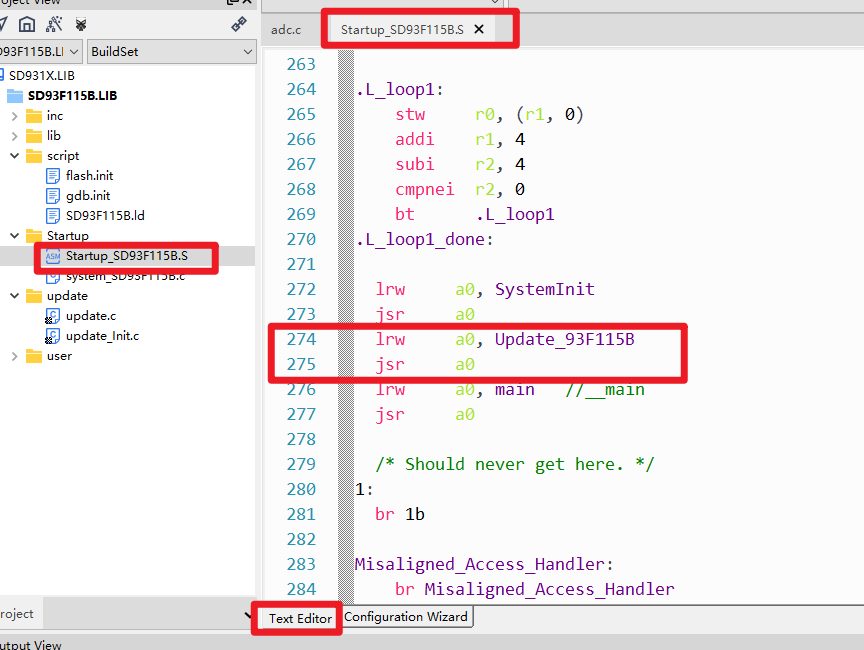864x650 pixels.
Task: Open update.c source file
Action: click(90, 316)
